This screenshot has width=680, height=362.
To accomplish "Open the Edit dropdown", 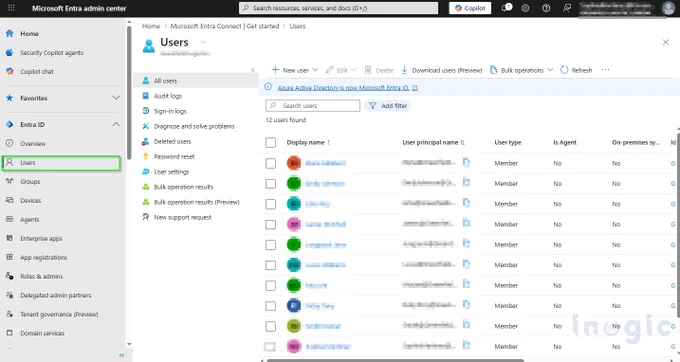I will pyautogui.click(x=341, y=70).
